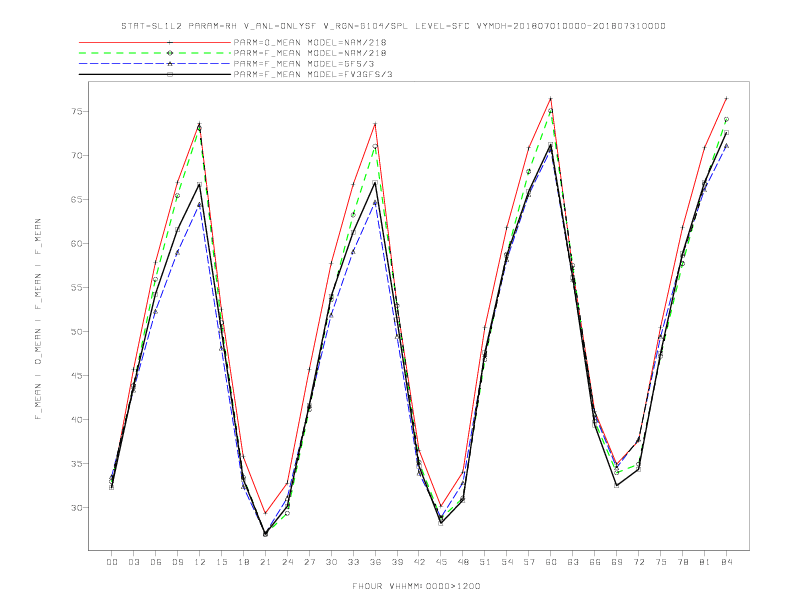This screenshot has height=612, width=792.
Task: Click y-axis tick label 45
Action: click(x=75, y=376)
